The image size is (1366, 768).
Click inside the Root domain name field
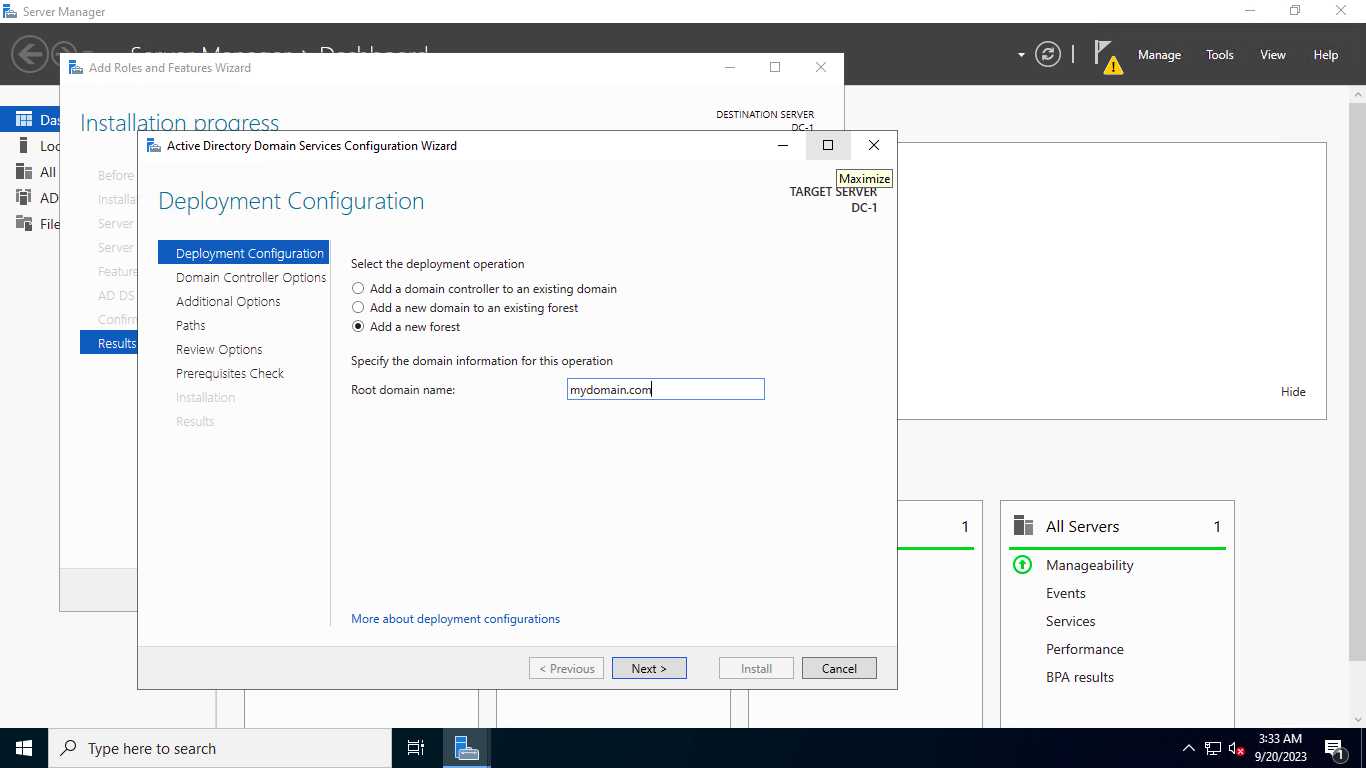665,389
